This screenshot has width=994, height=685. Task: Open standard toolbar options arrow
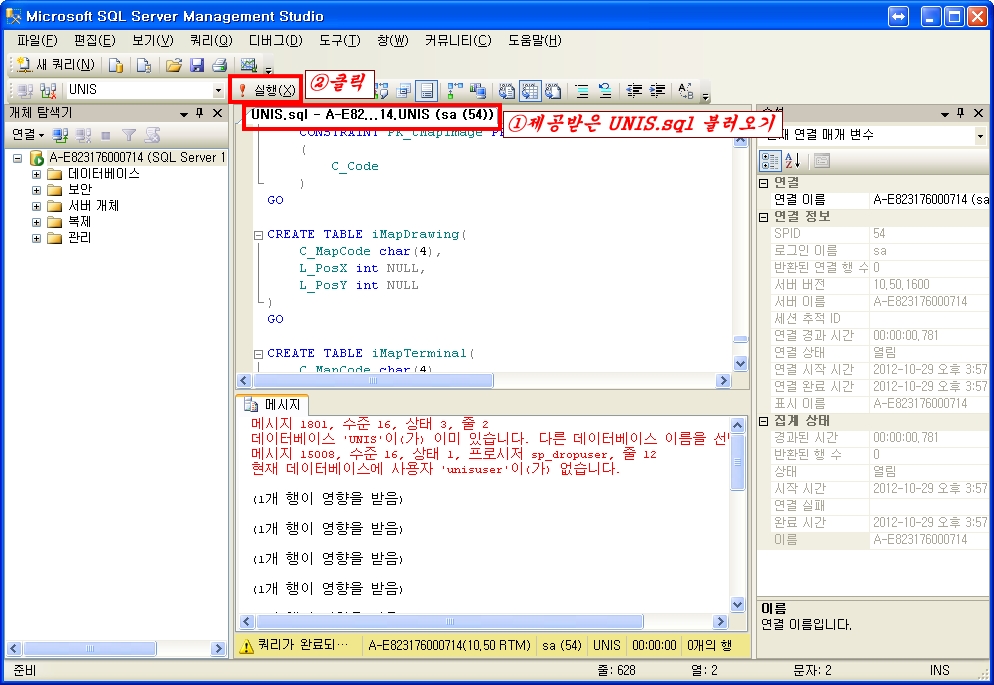268,69
